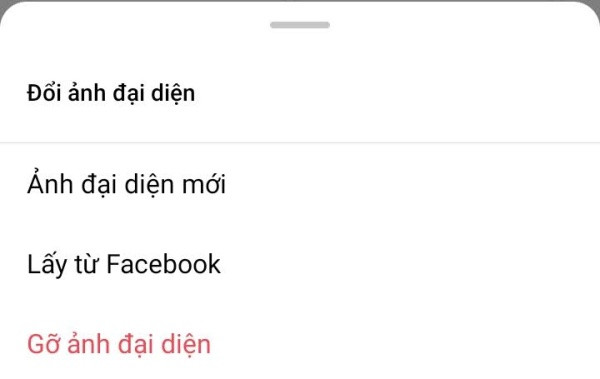This screenshot has width=600, height=379.
Task: Click the "Ảnh đại diện mới" label text
Action: point(126,183)
